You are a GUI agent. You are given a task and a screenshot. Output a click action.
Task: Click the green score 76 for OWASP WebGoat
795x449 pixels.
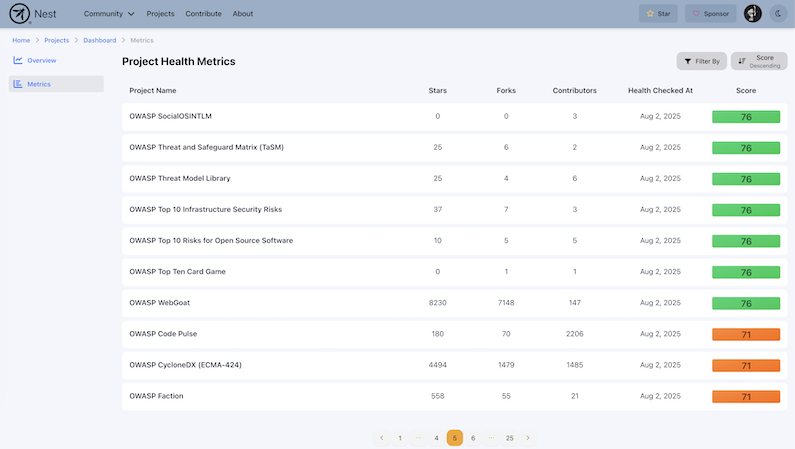745,303
